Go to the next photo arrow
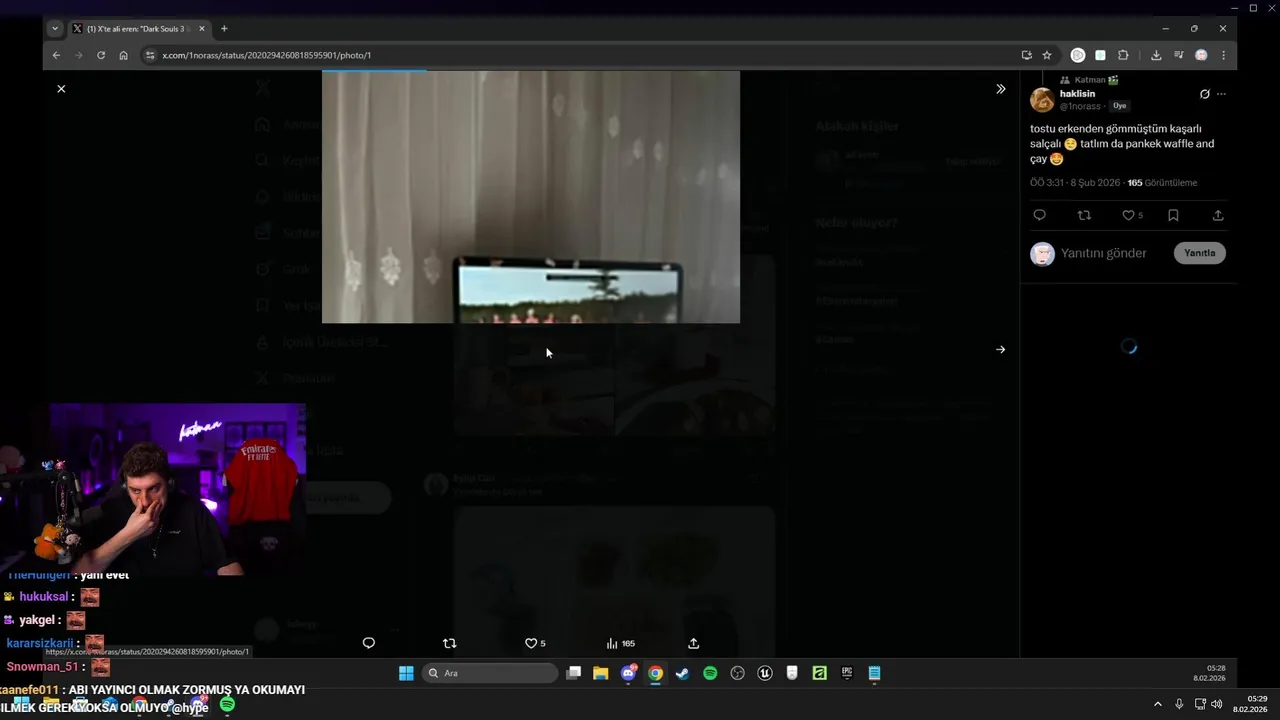This screenshot has height=720, width=1280. 1000,349
